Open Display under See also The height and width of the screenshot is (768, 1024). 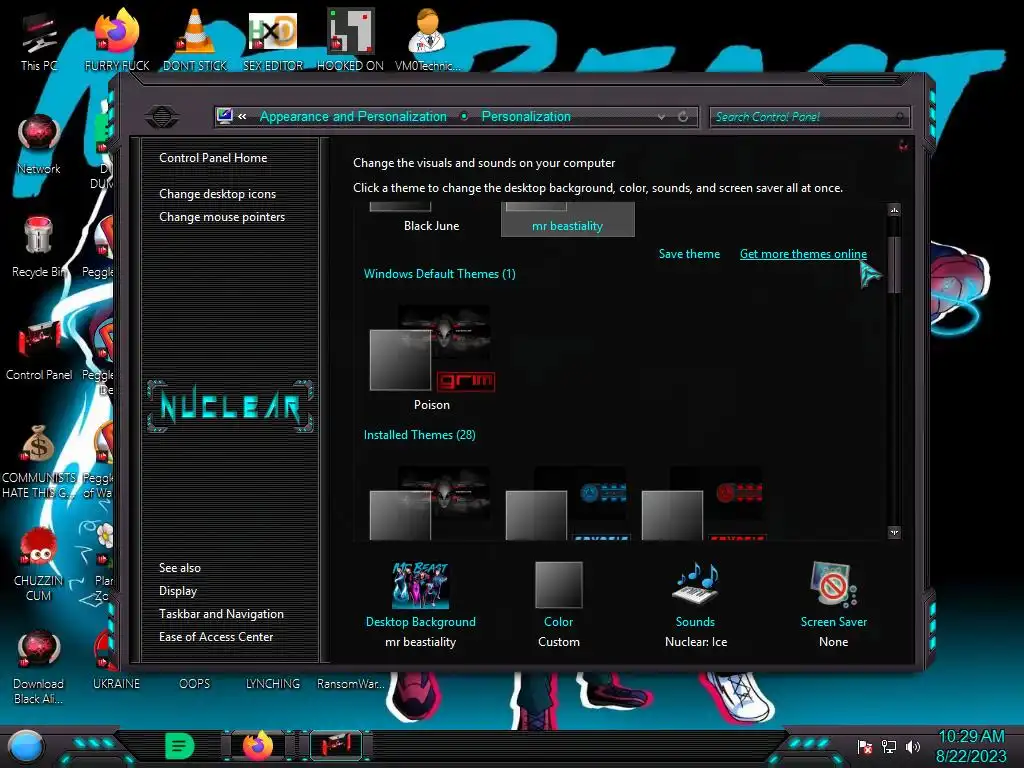point(178,591)
